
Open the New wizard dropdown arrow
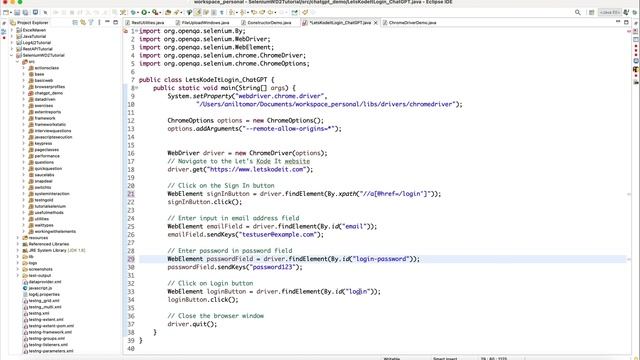click(x=11, y=12)
